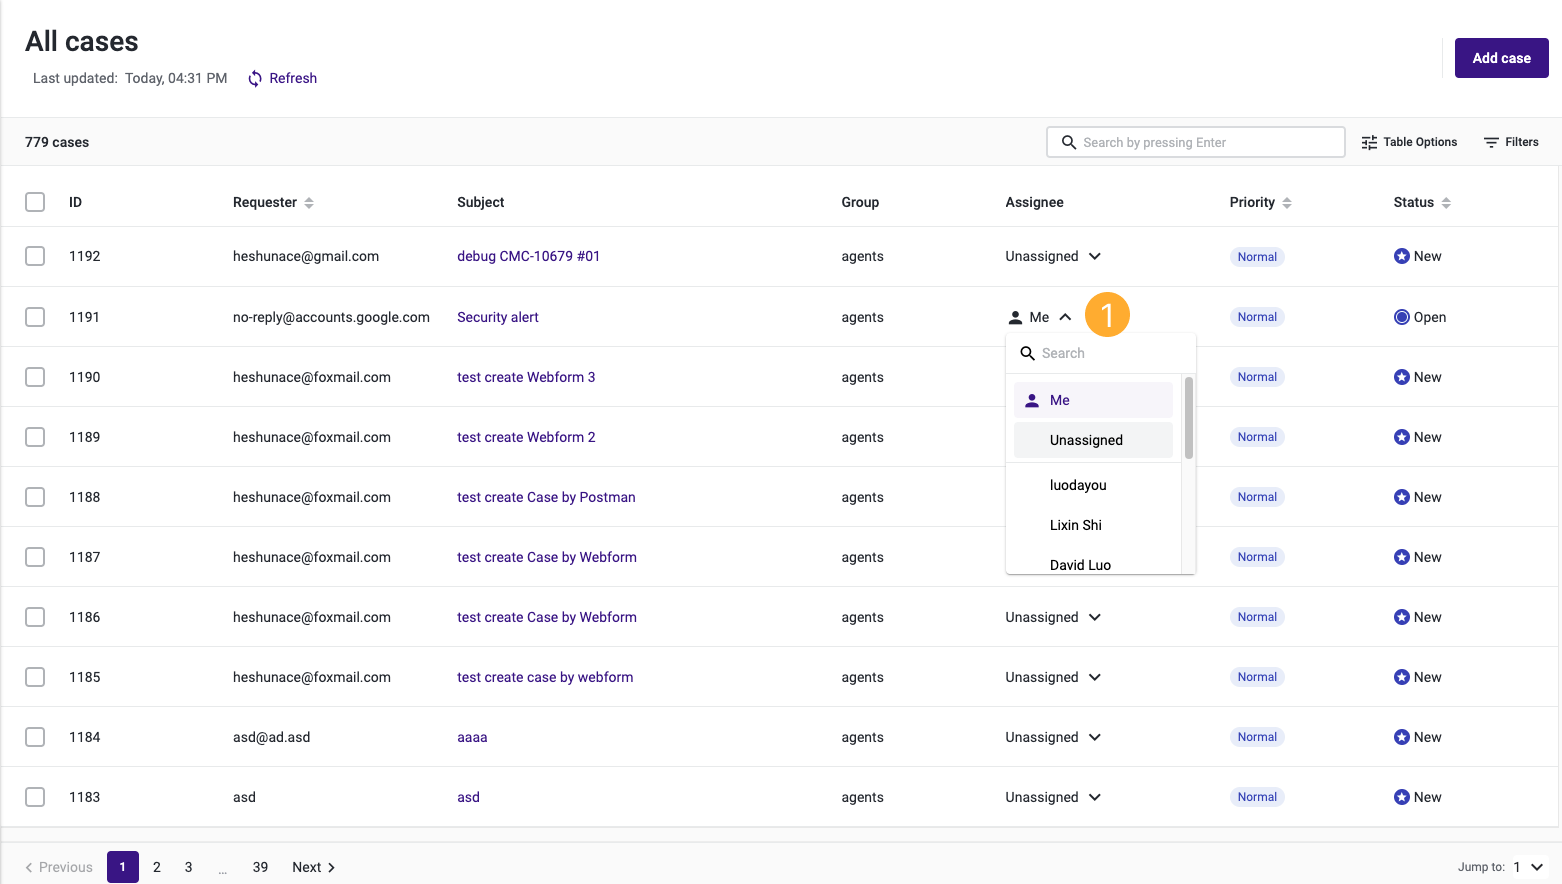Select Lixin Shi in assignee dropdown list
This screenshot has height=884, width=1562.
(1093, 525)
